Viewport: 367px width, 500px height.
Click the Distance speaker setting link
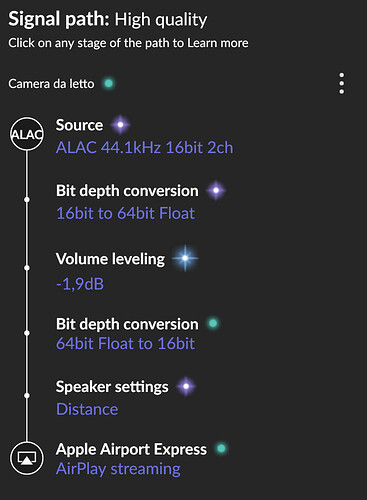[87, 409]
